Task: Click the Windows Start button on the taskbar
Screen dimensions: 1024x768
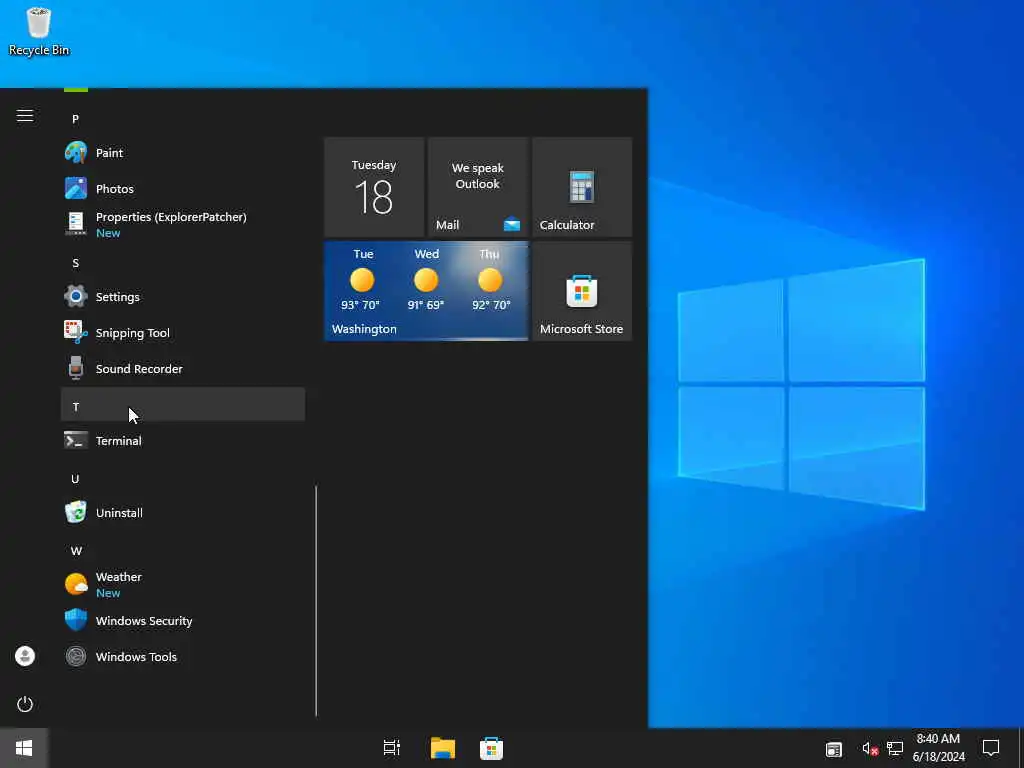Action: point(24,748)
